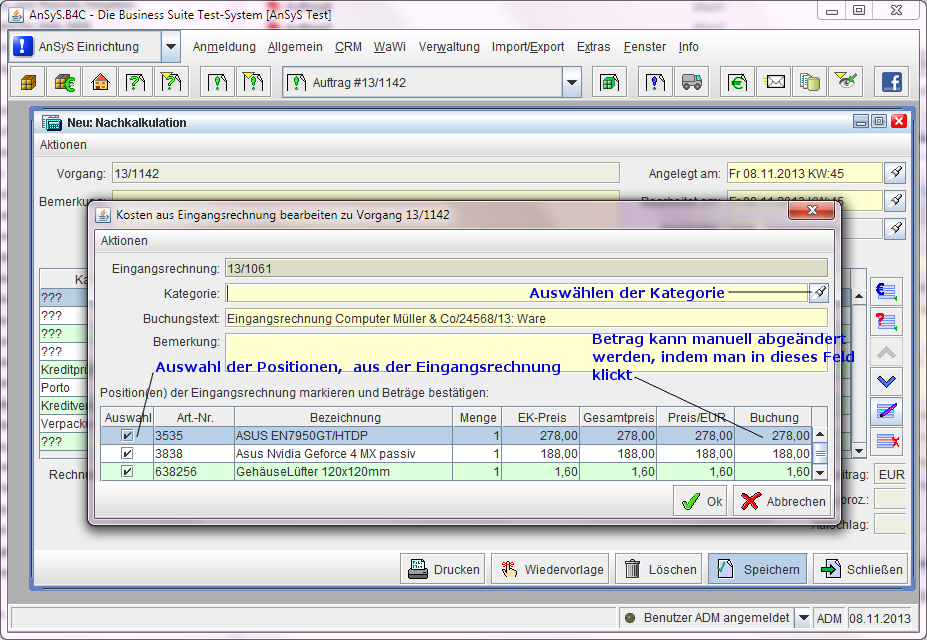Open the Aktionen menu in the dialog
This screenshot has width=927, height=640.
pos(124,241)
